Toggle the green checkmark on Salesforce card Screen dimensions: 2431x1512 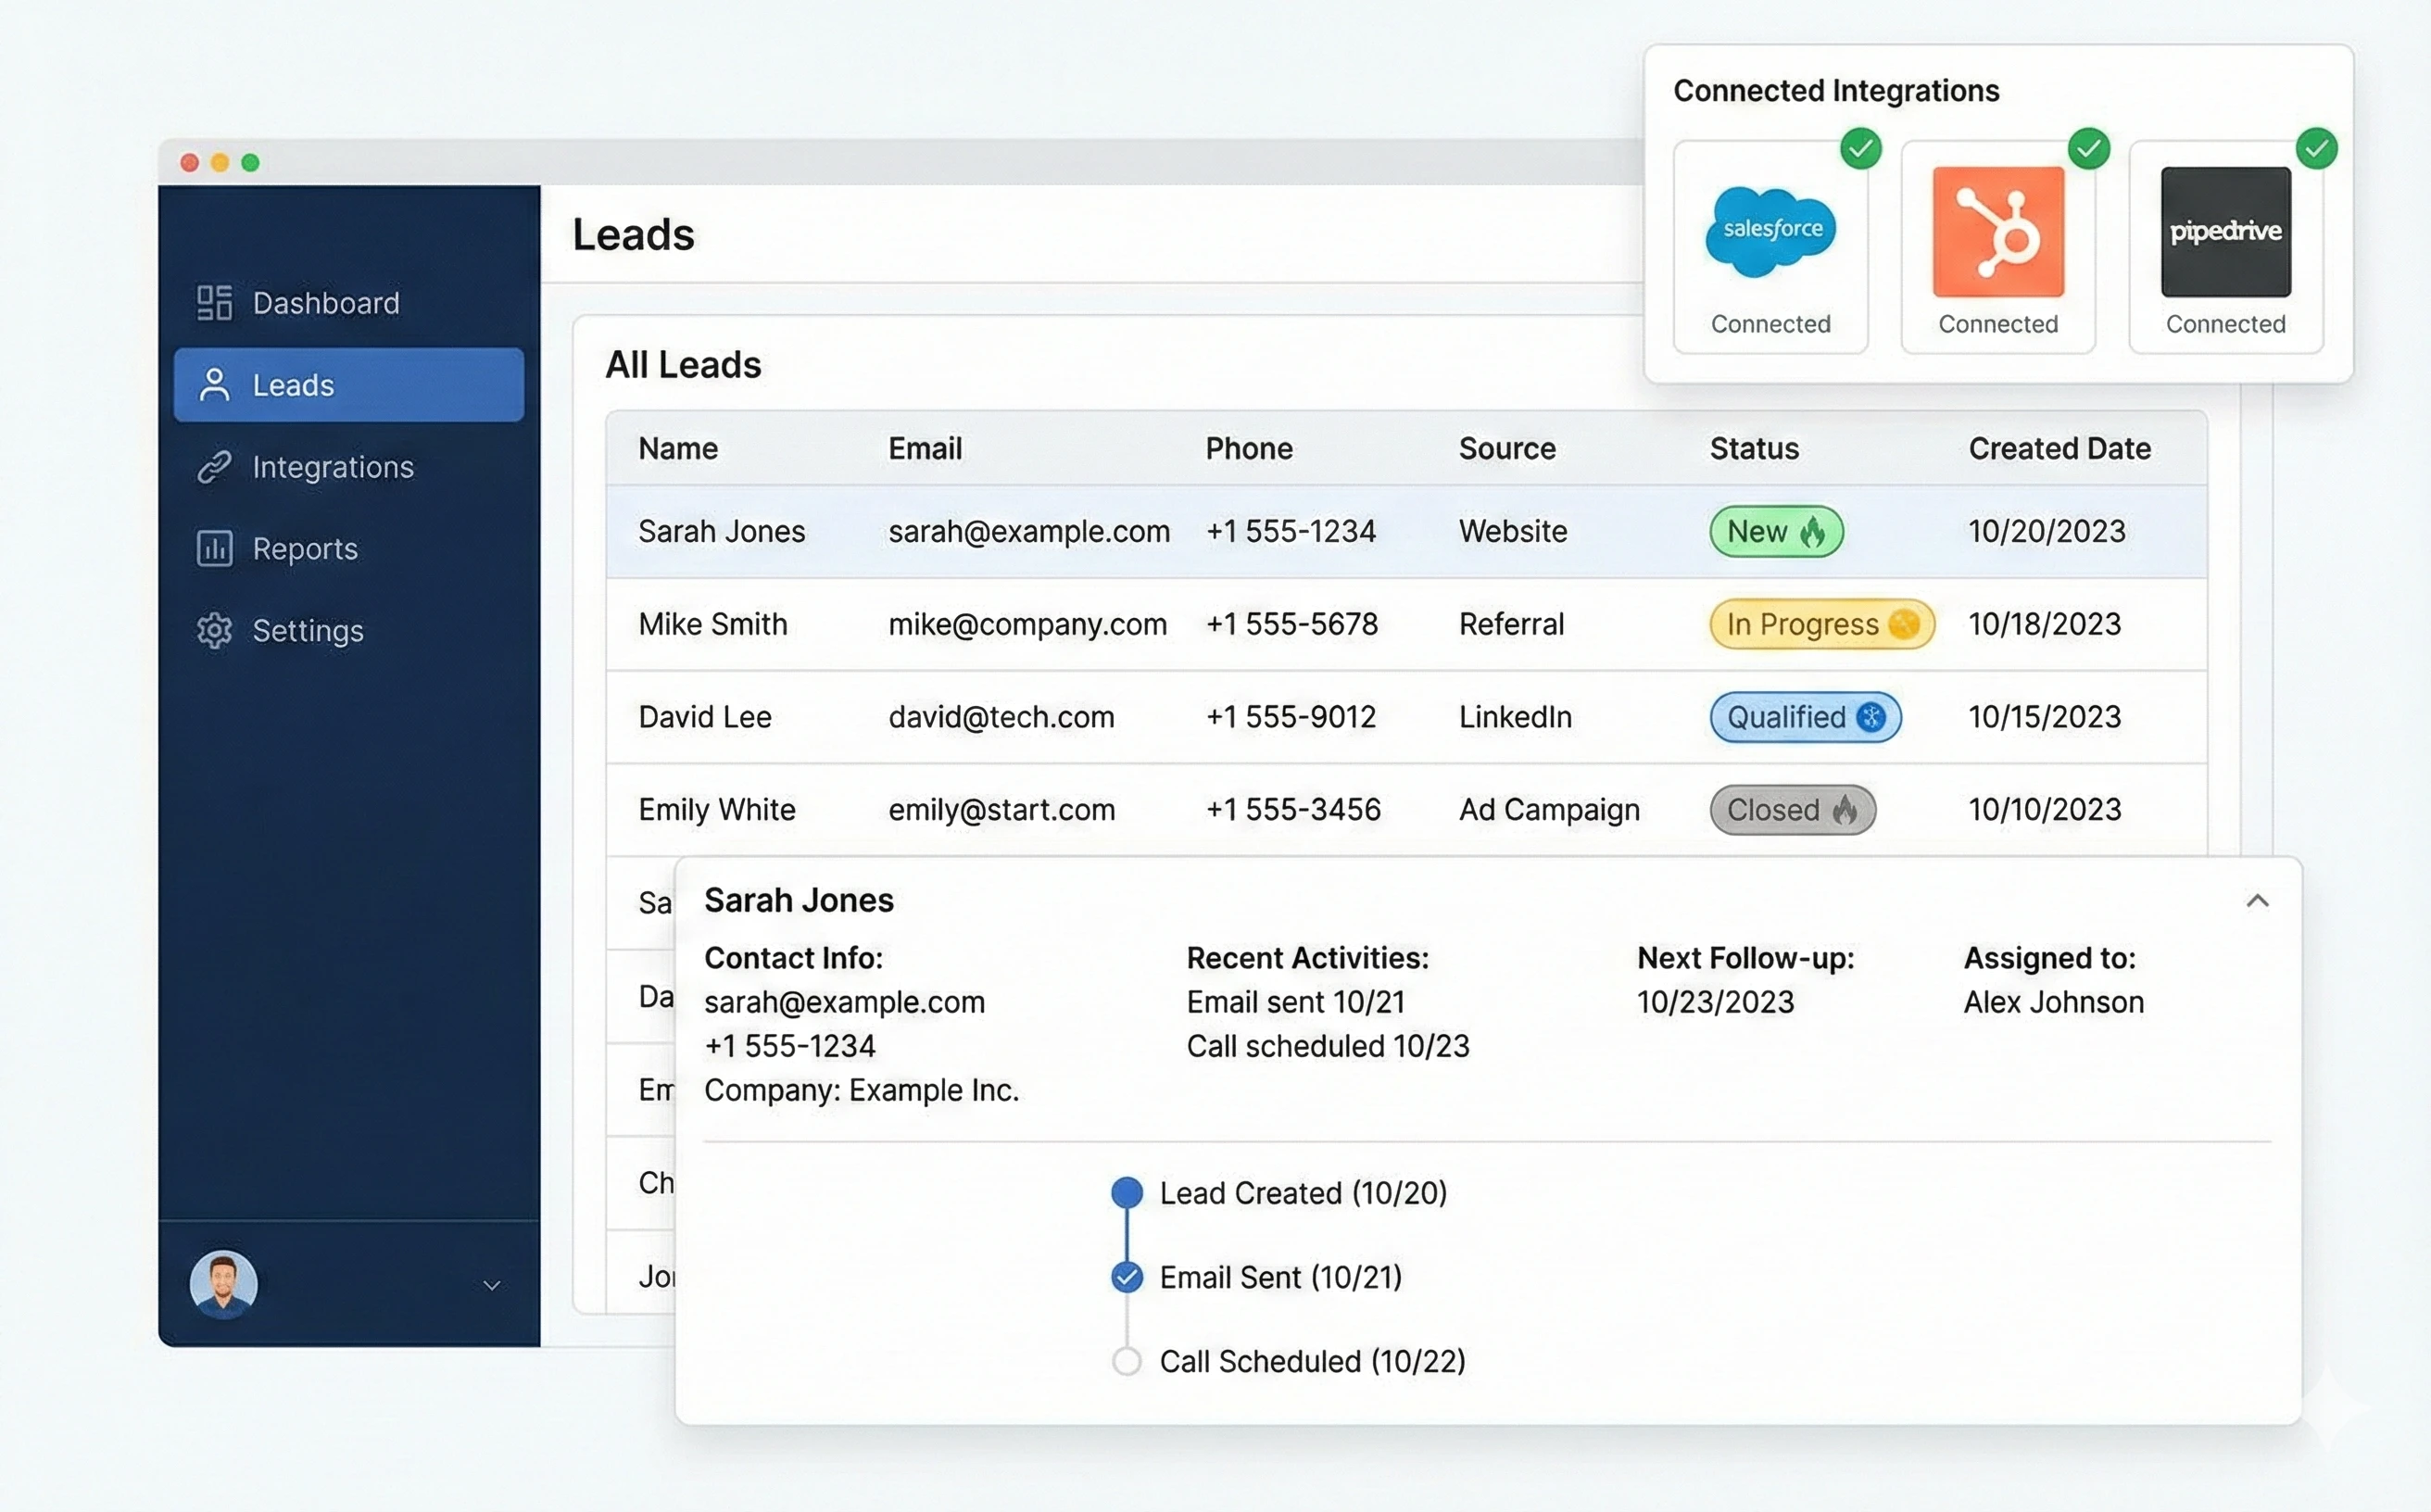(1860, 148)
